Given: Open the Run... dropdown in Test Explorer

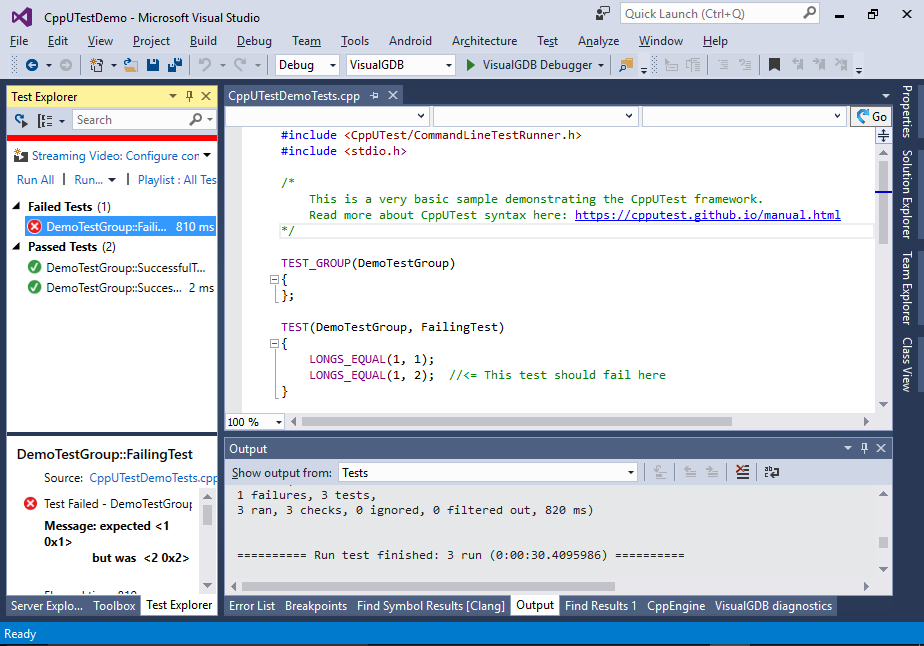Looking at the screenshot, I should pos(112,180).
